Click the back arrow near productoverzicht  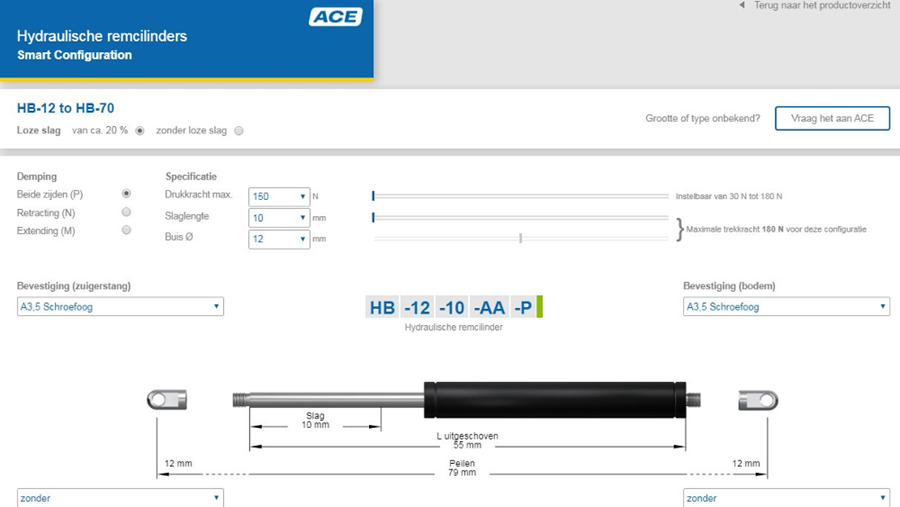point(741,6)
